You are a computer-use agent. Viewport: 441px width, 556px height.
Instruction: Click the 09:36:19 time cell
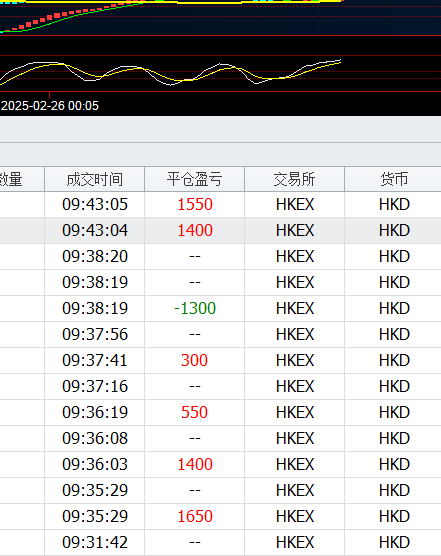click(95, 412)
